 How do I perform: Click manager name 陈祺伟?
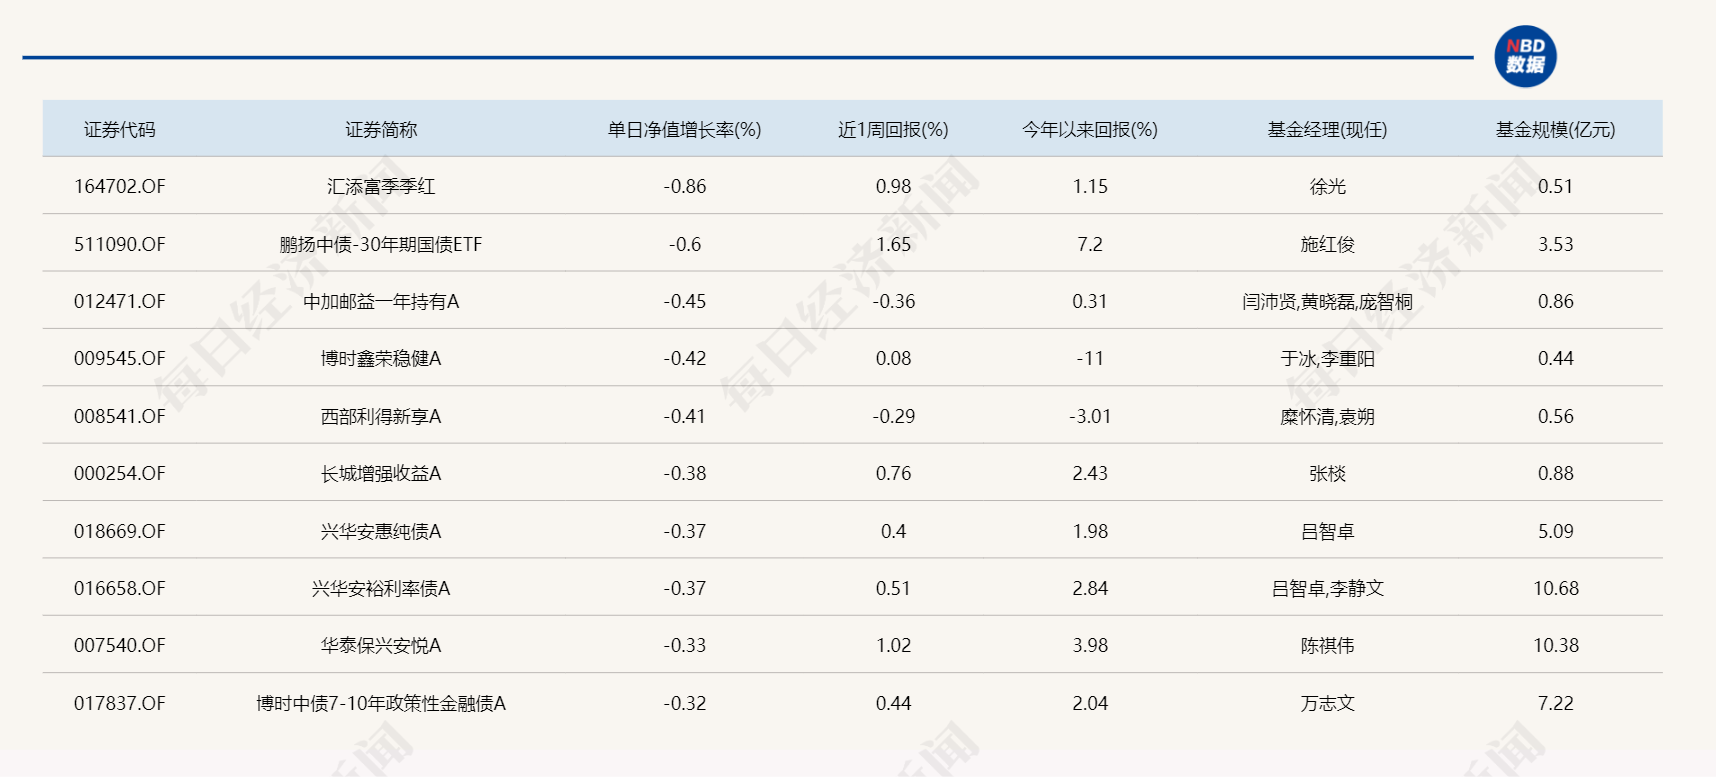point(1328,645)
